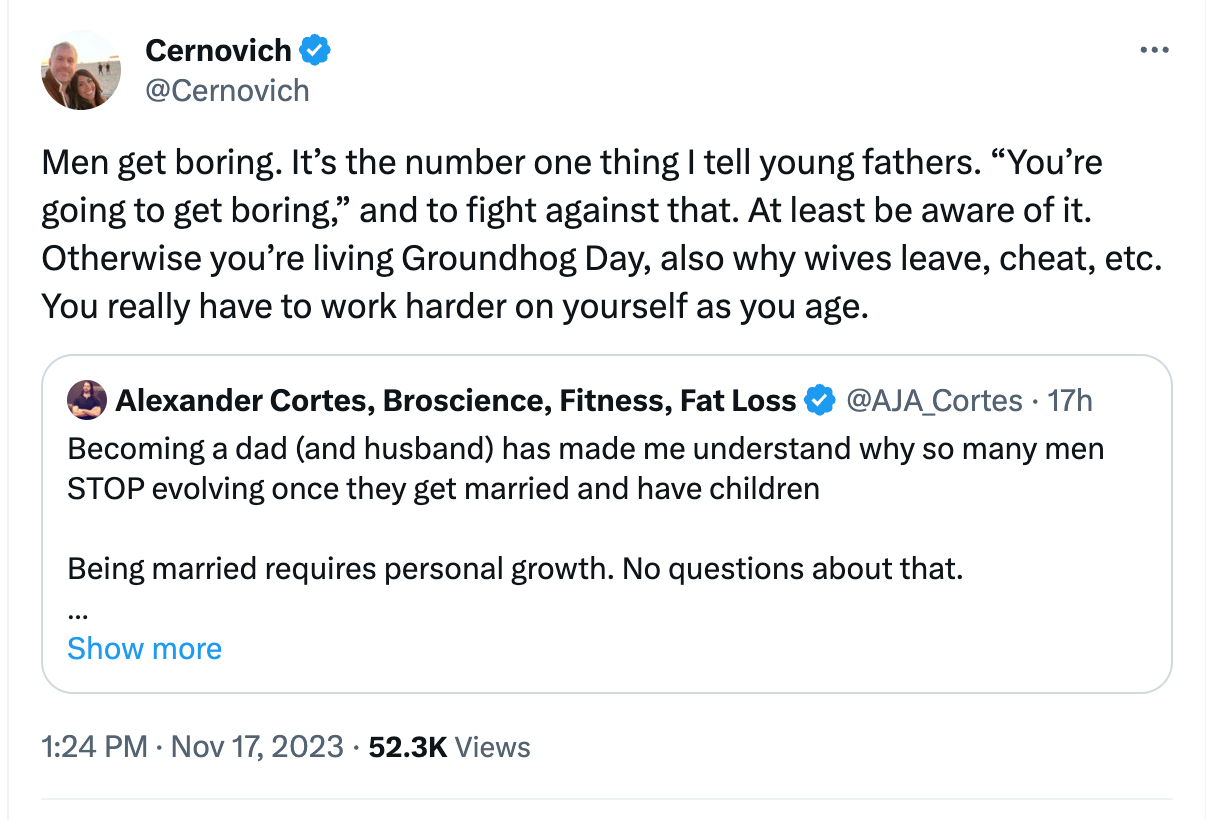Open the tweet options ellipsis menu
1206x820 pixels.
tap(1155, 48)
